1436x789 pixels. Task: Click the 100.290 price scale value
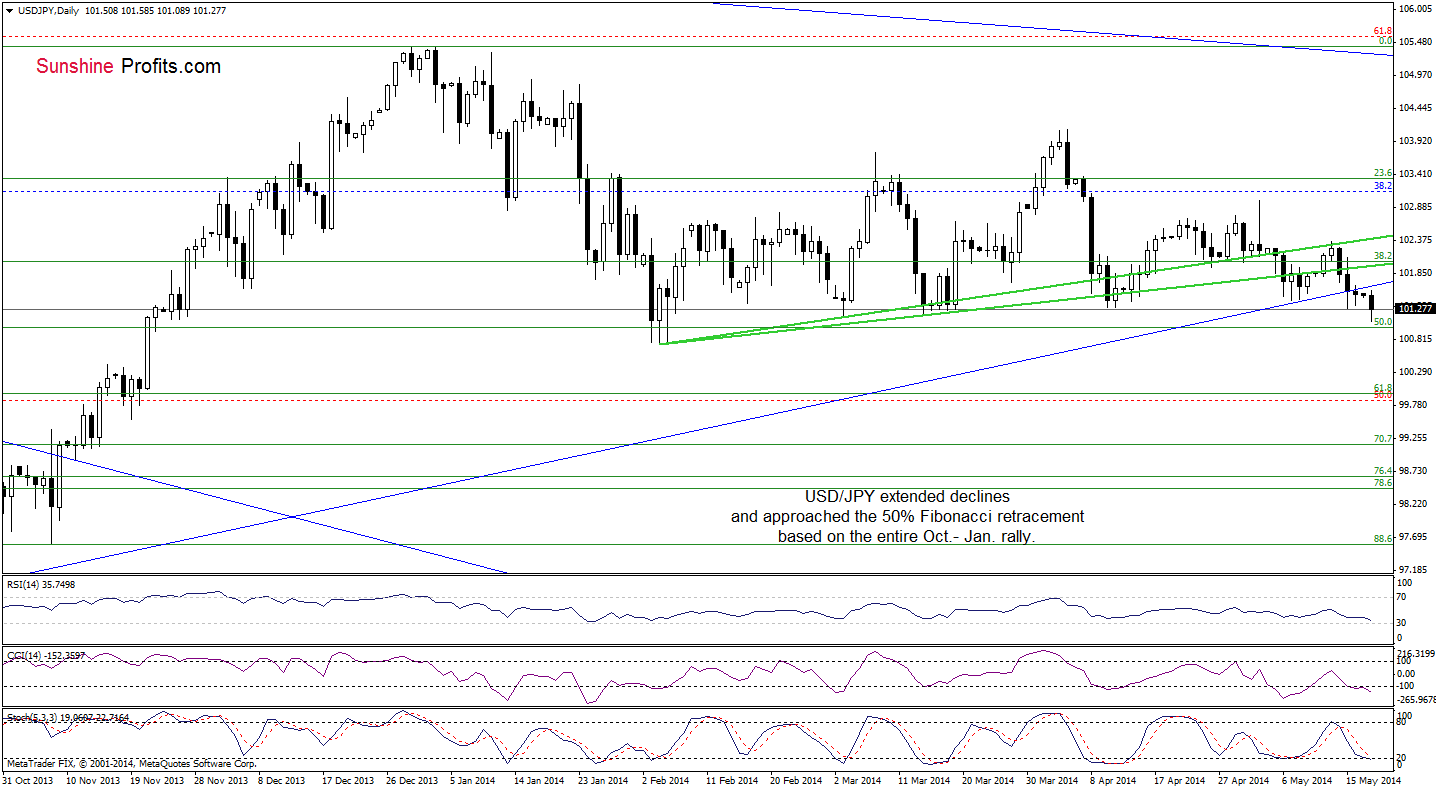pyautogui.click(x=1416, y=372)
